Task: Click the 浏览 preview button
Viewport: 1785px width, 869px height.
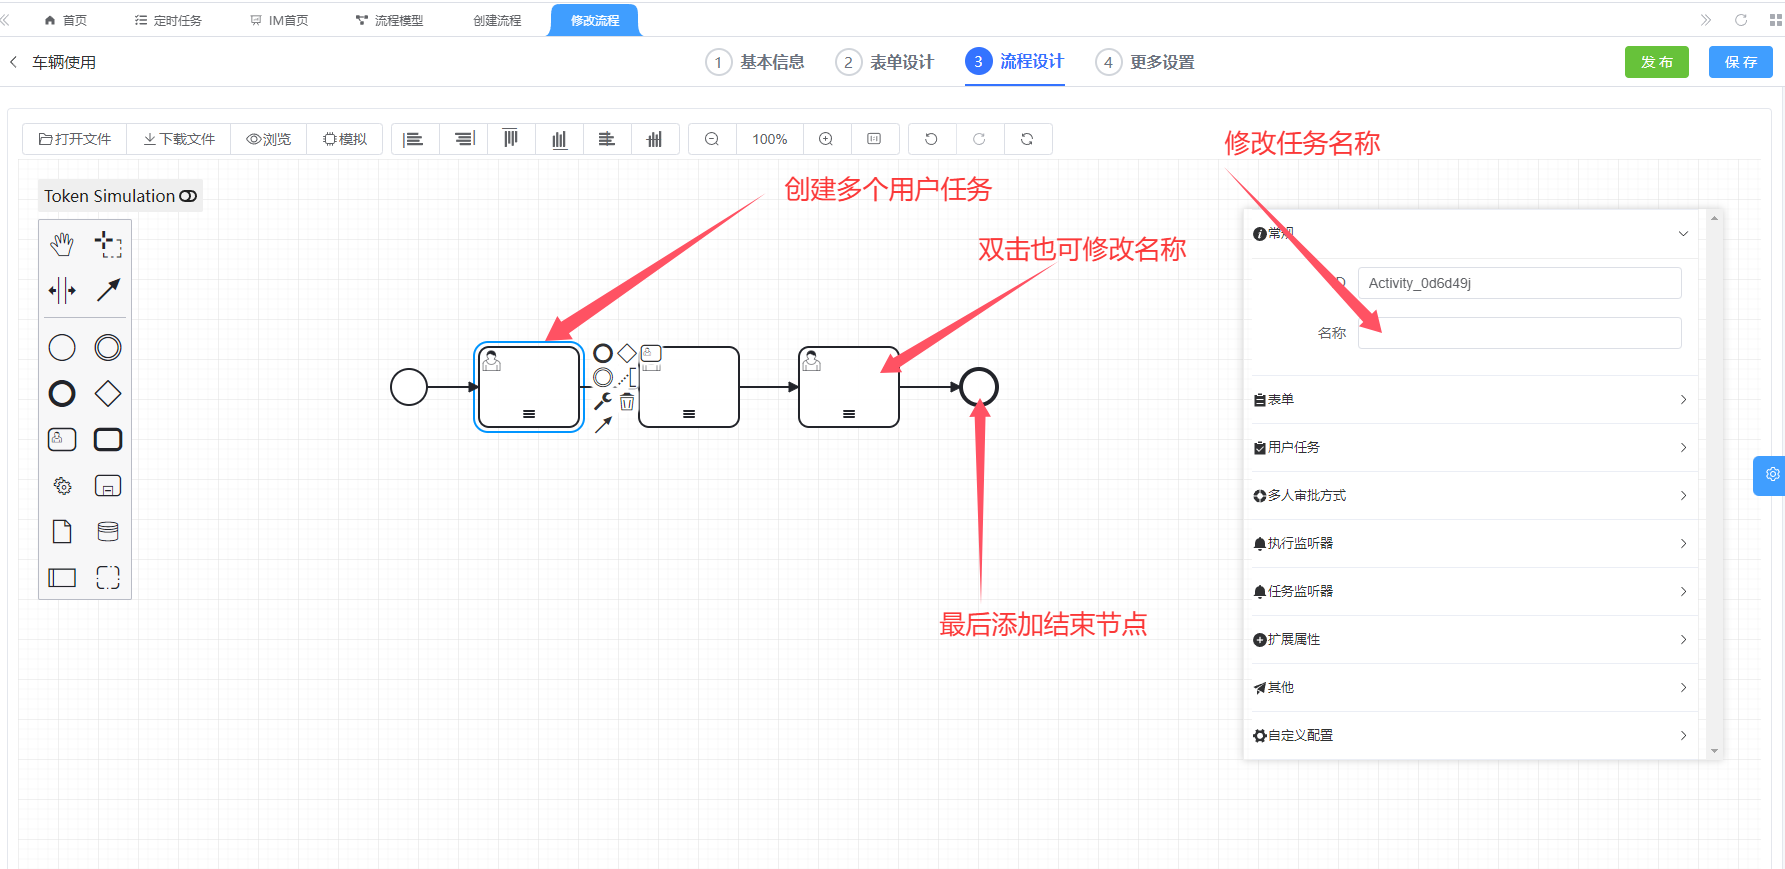Action: [x=269, y=139]
